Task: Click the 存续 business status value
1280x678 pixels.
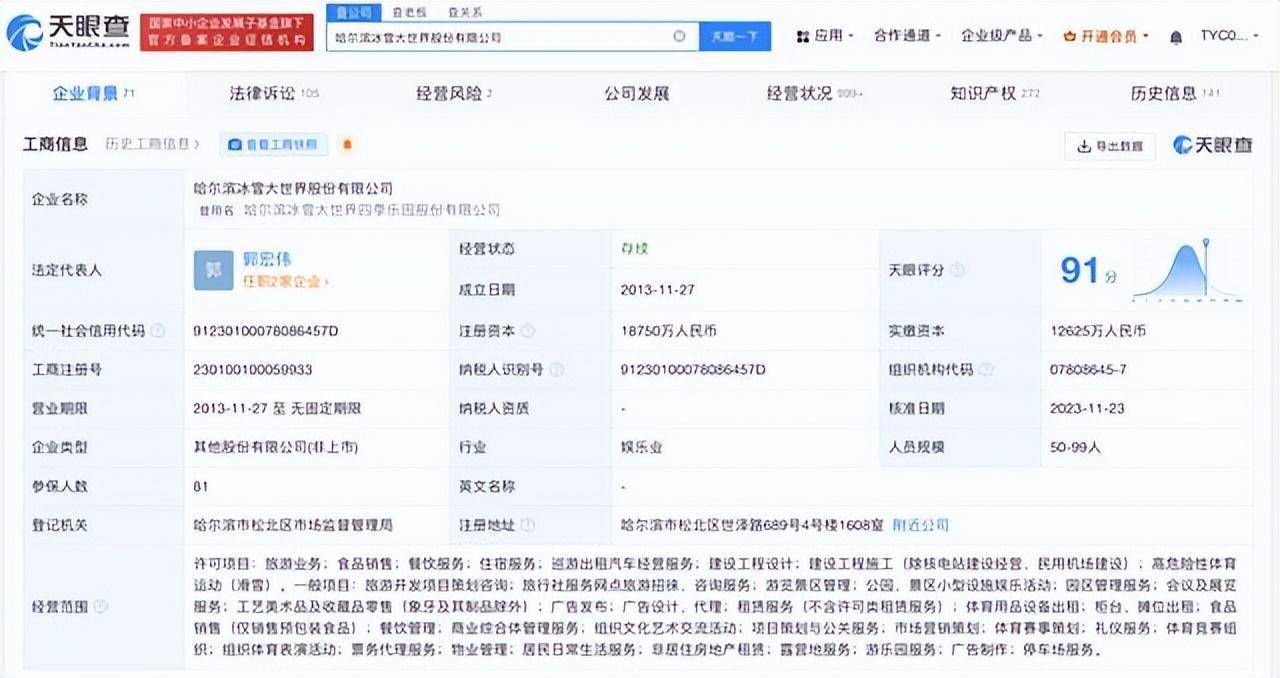Action: (x=634, y=248)
